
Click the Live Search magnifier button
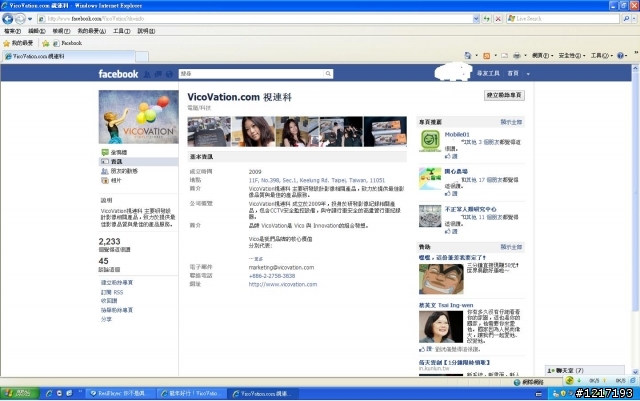pos(627,19)
